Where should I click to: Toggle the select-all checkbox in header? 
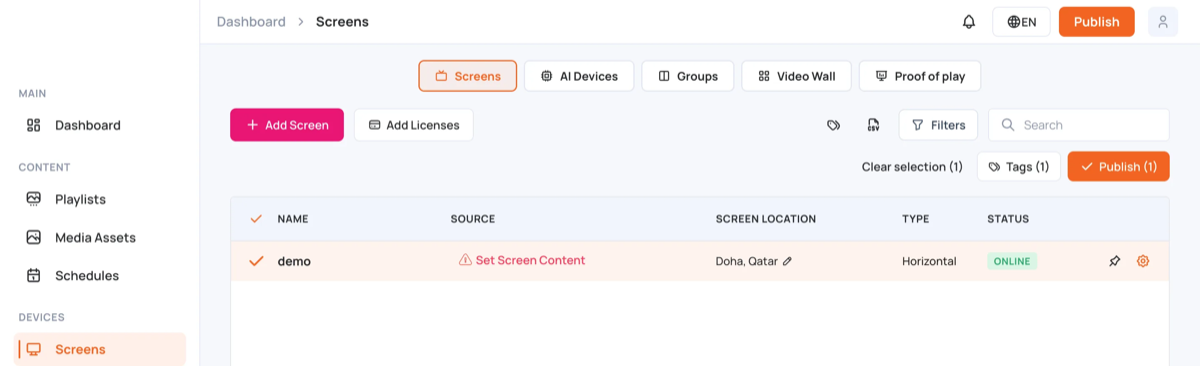tap(256, 218)
